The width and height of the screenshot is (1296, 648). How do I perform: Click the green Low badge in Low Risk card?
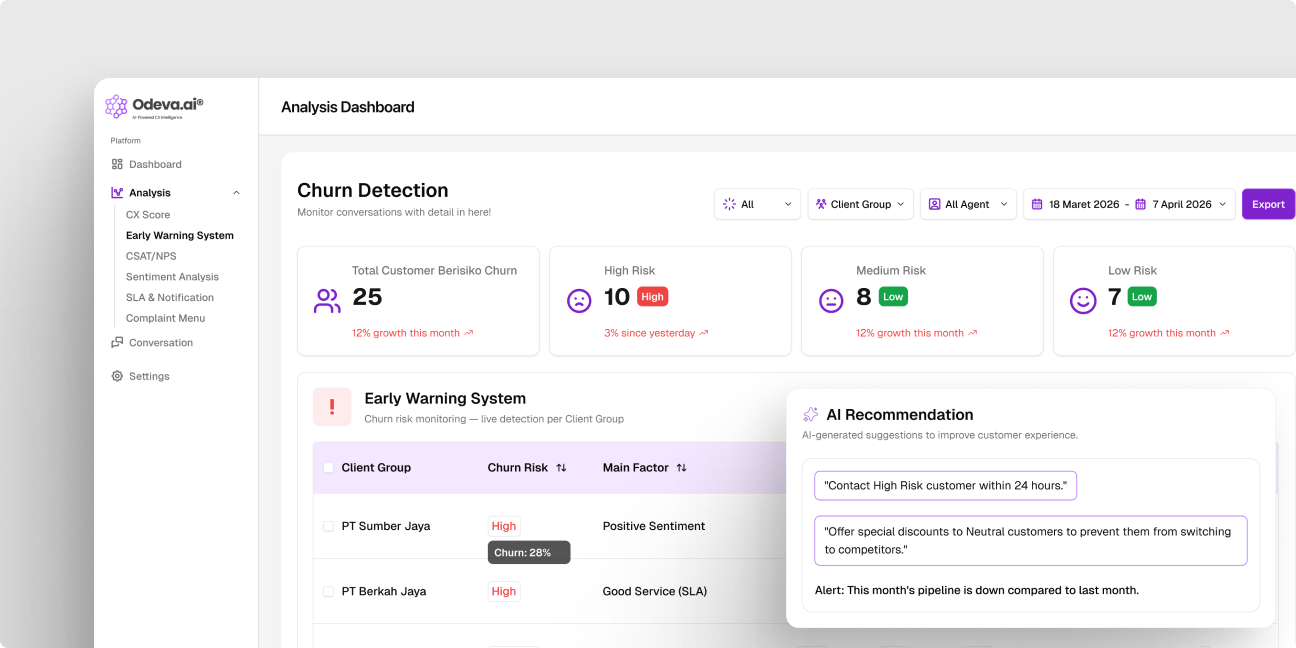click(x=1142, y=297)
